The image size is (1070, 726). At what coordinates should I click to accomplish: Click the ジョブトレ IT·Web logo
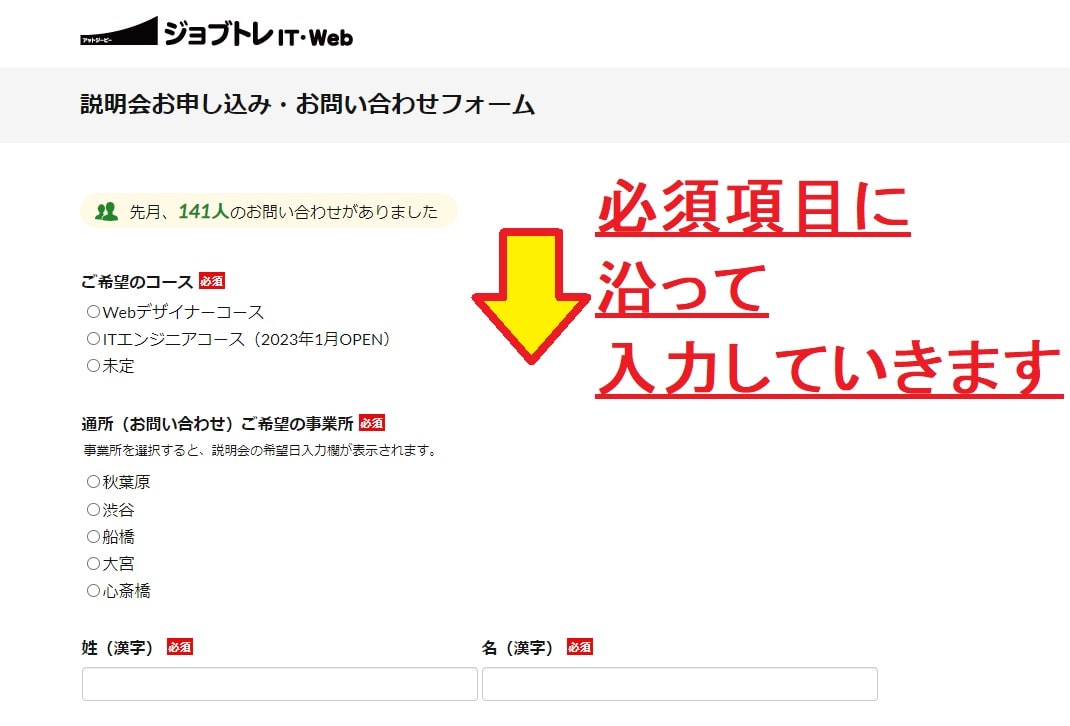216,32
